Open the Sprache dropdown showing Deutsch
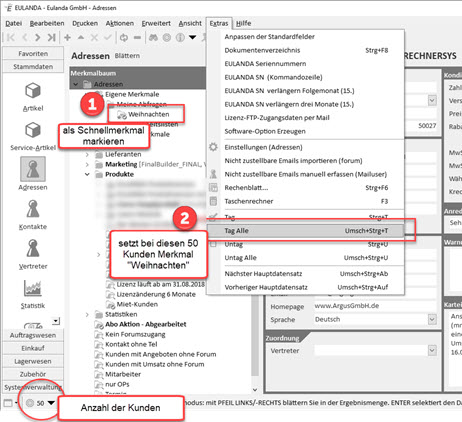462x422 pixels. click(x=432, y=320)
